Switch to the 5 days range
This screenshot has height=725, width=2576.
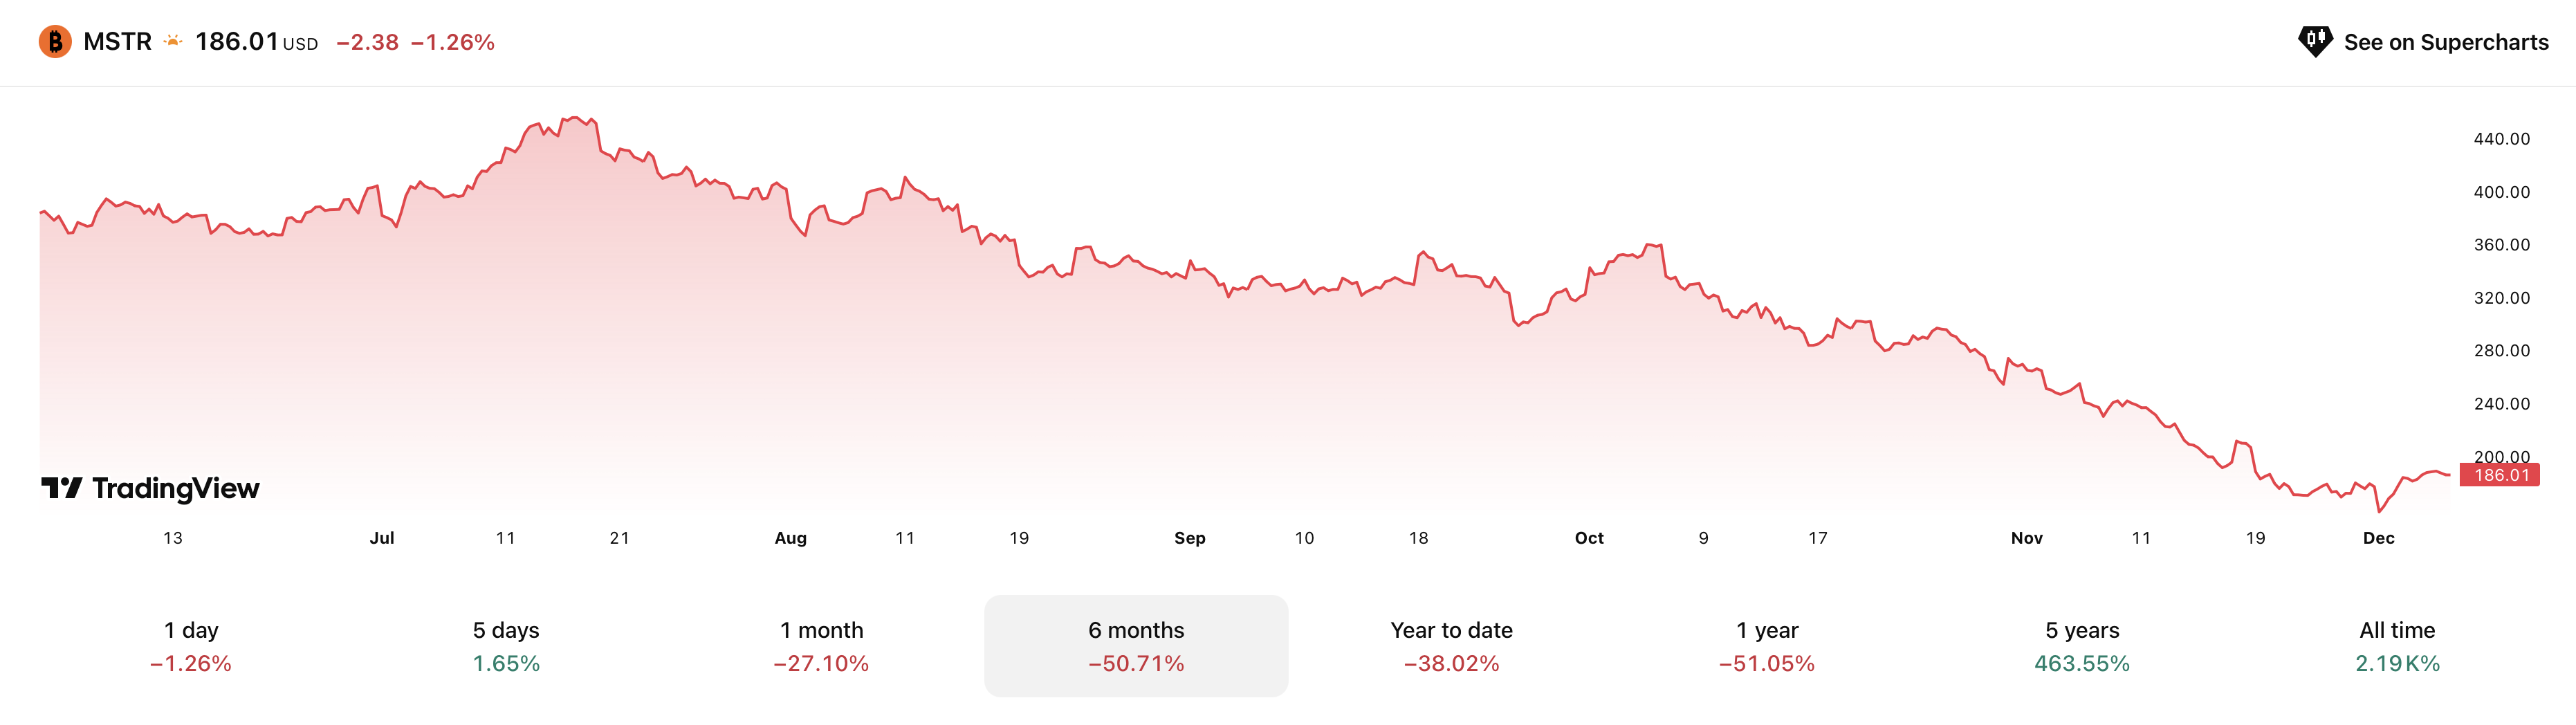click(x=506, y=646)
